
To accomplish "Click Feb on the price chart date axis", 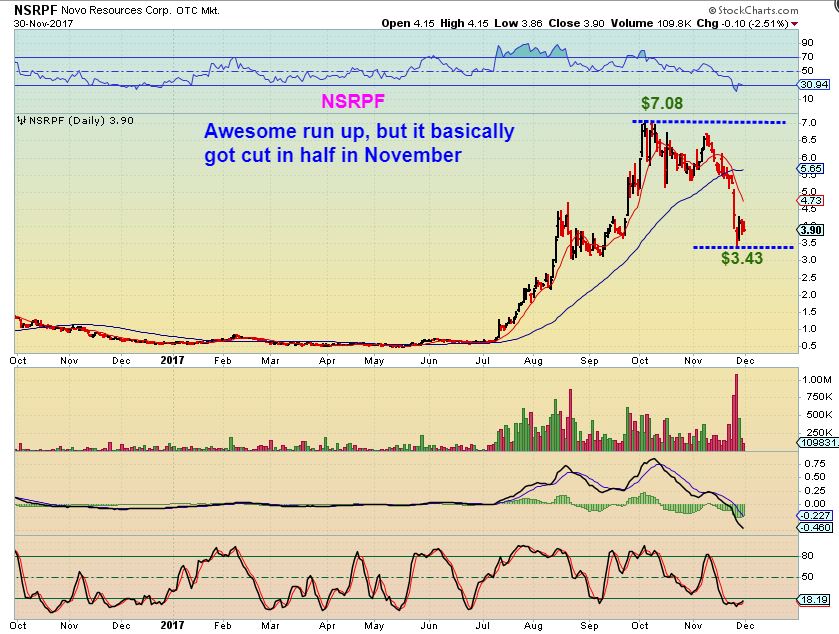I will (223, 361).
